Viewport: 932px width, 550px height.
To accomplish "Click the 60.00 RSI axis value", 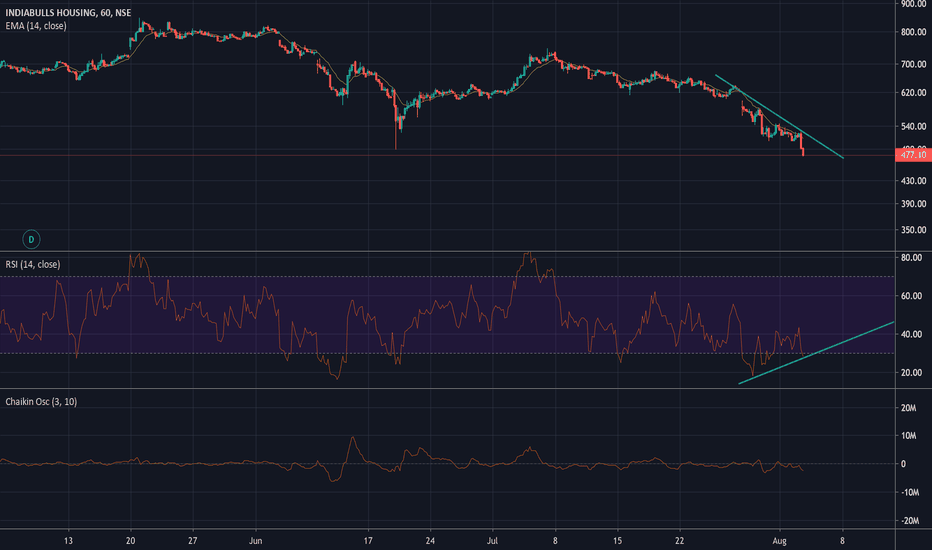I will pyautogui.click(x=912, y=296).
